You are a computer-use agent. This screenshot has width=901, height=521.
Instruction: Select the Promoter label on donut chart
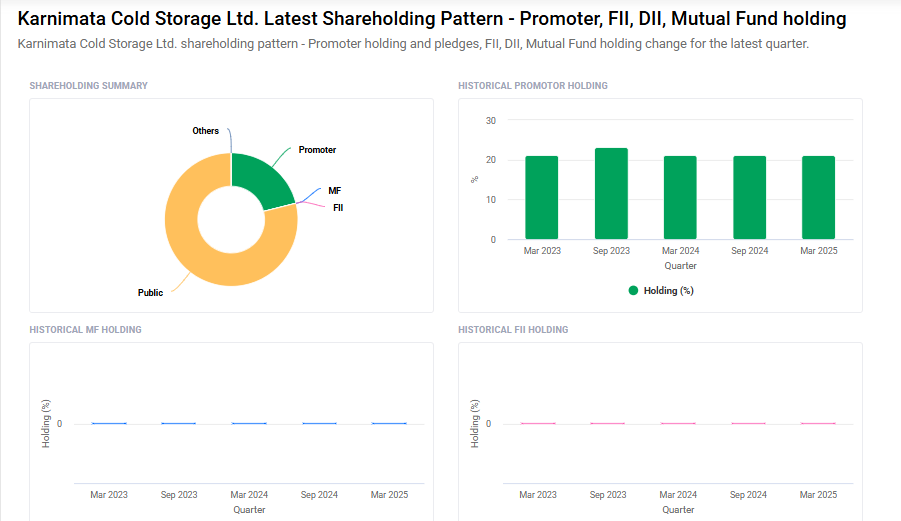pos(317,150)
